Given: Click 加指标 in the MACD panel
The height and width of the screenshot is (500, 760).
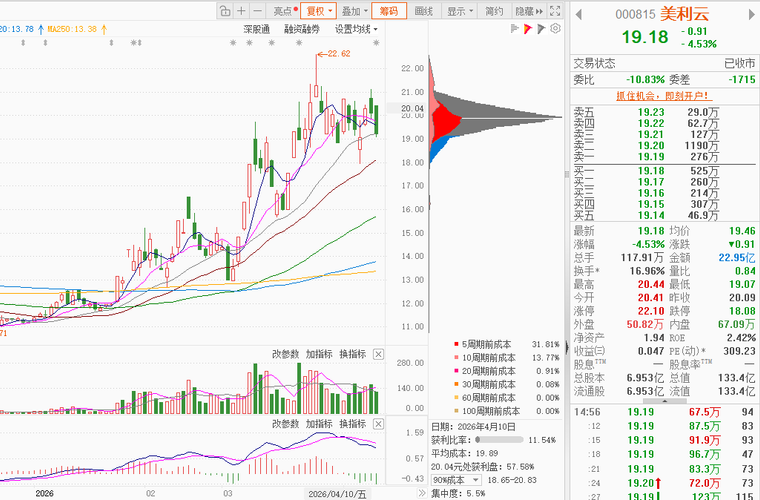Looking at the screenshot, I should 319,424.
